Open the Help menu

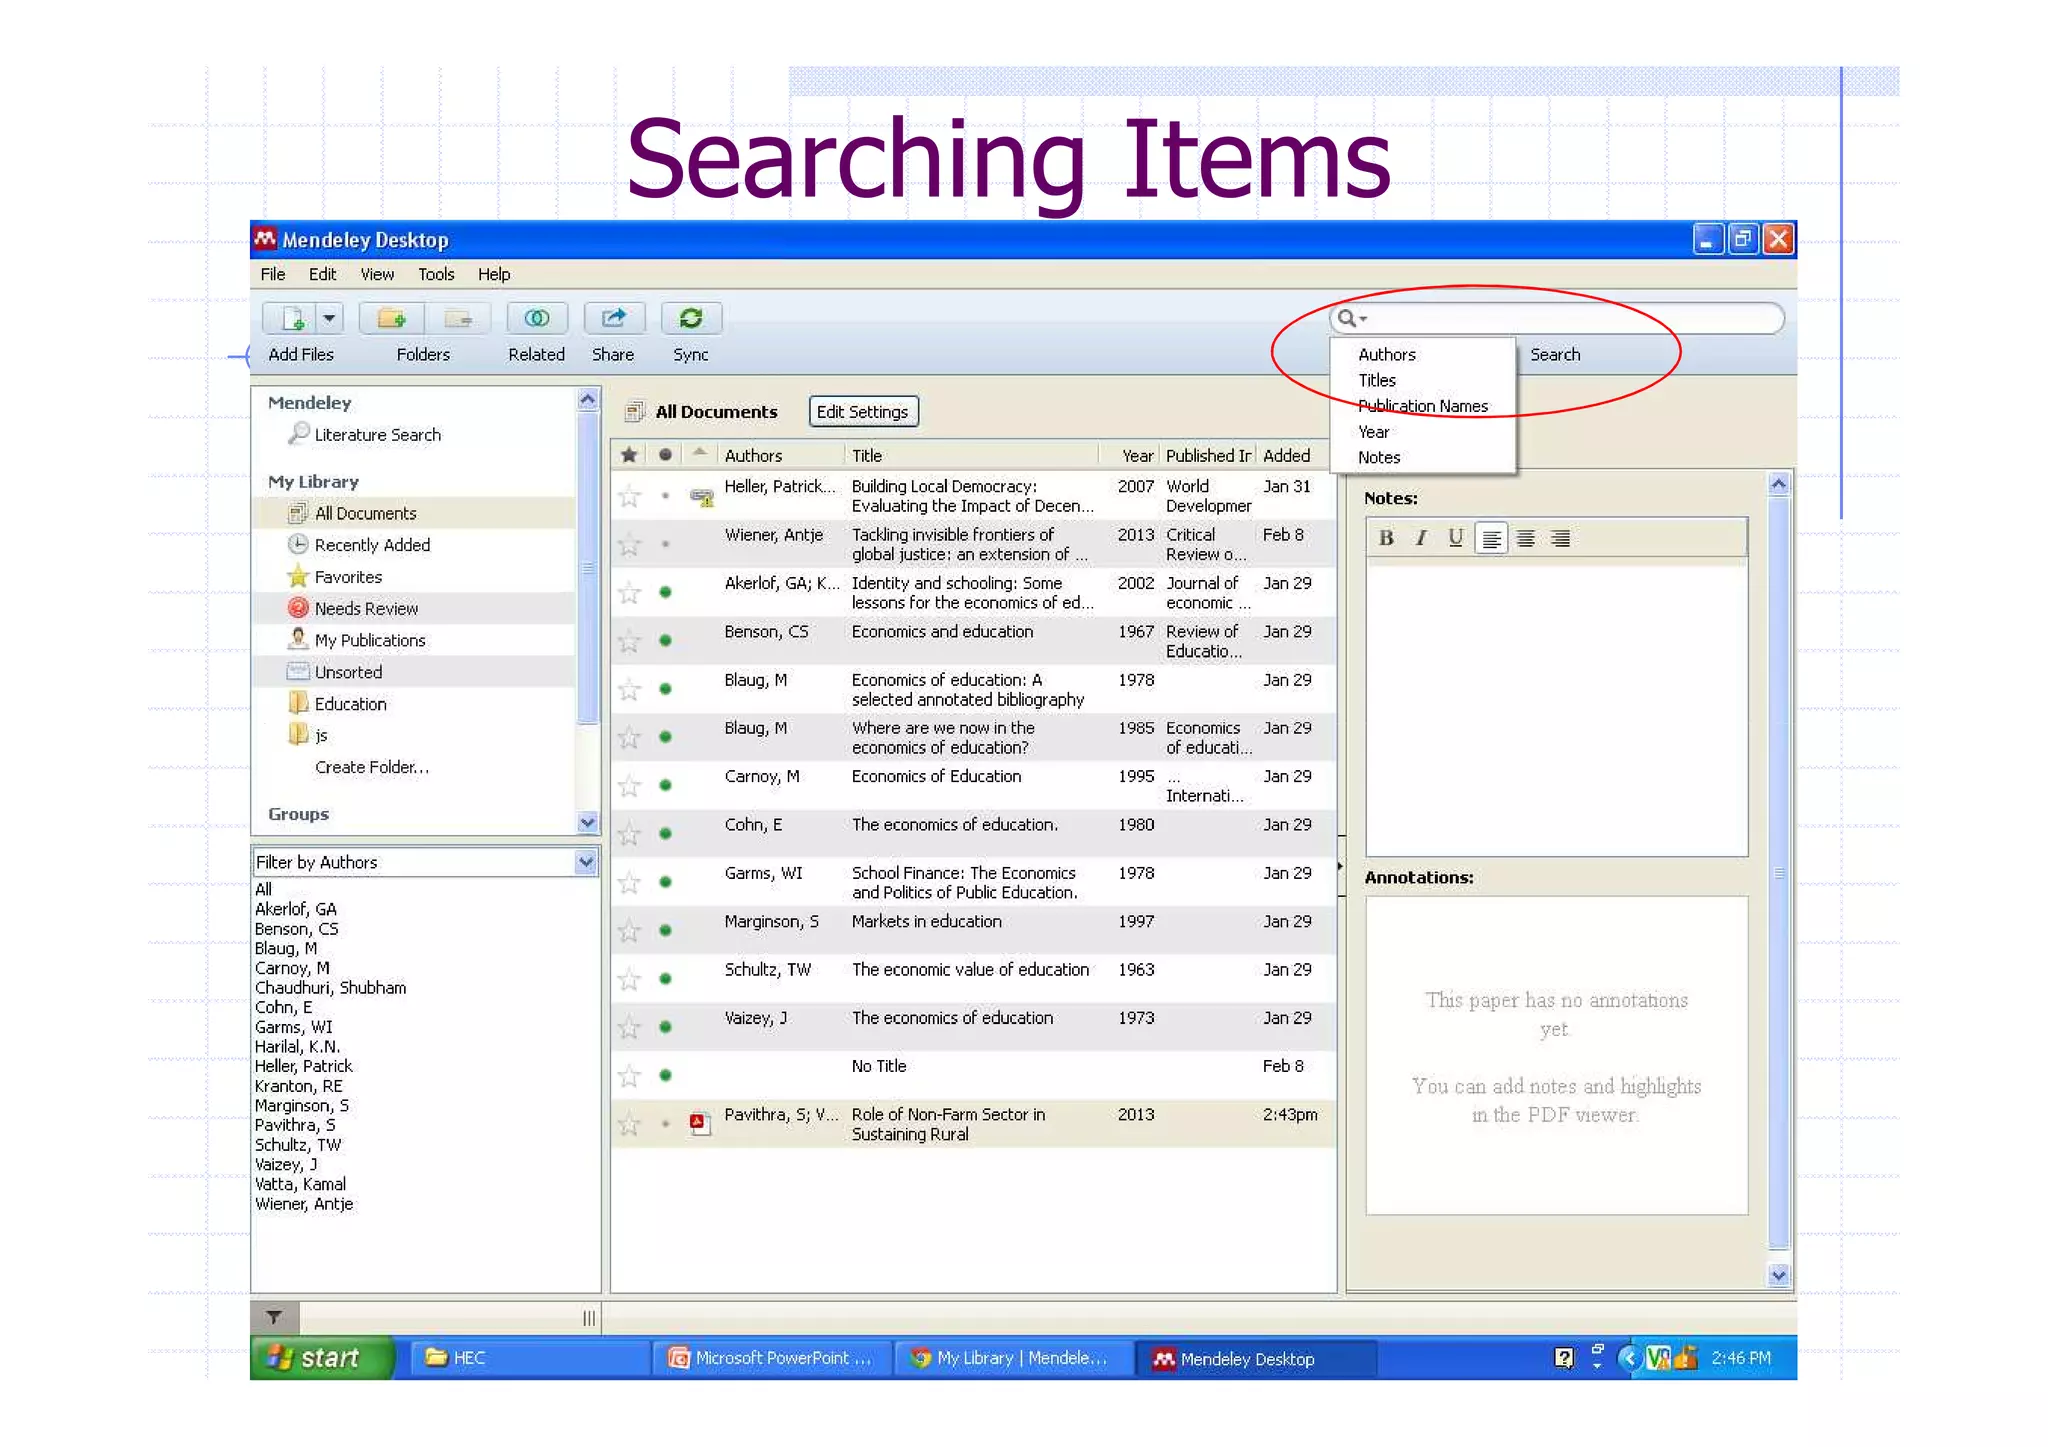[x=494, y=274]
